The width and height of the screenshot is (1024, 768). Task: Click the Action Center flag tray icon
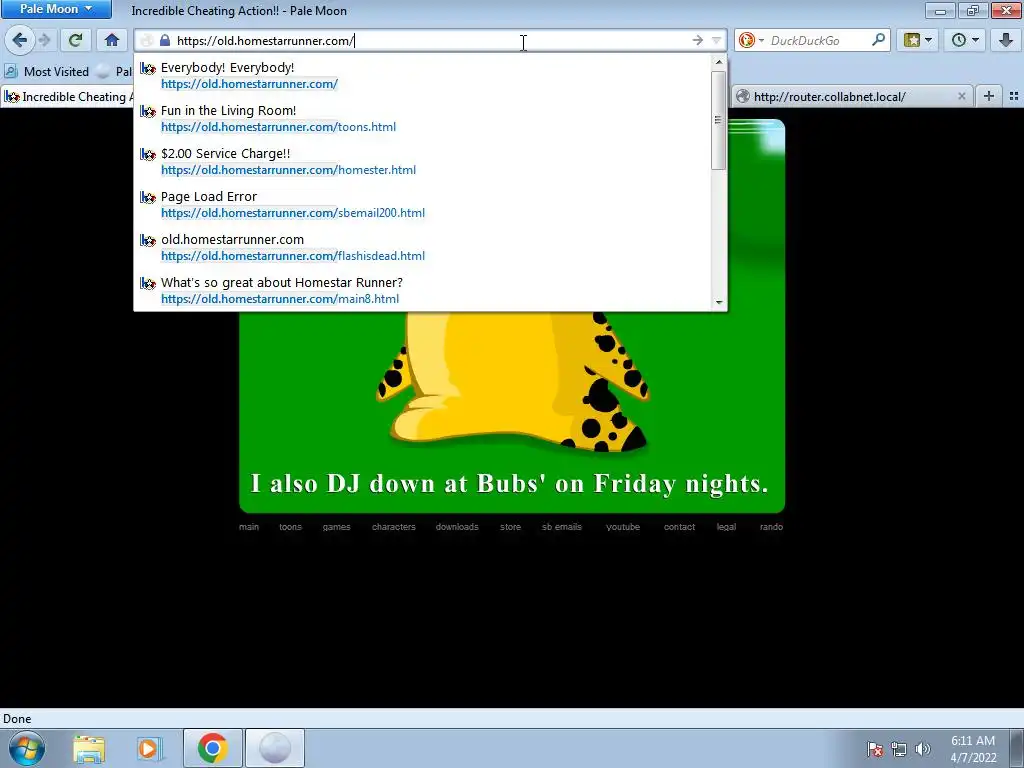pyautogui.click(x=874, y=749)
